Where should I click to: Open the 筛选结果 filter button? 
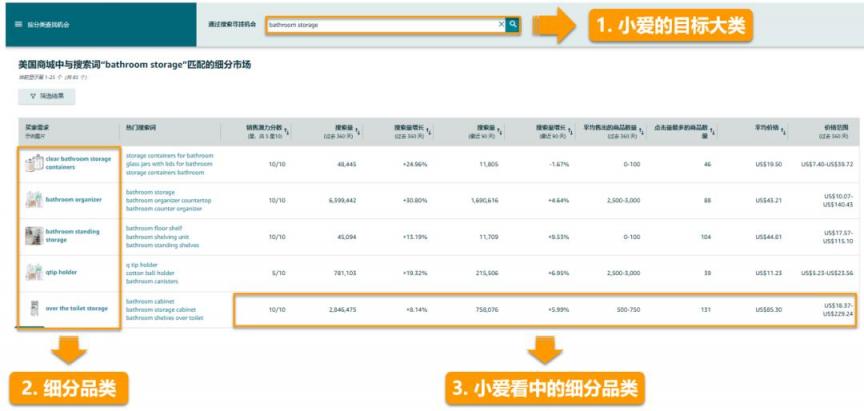47,96
